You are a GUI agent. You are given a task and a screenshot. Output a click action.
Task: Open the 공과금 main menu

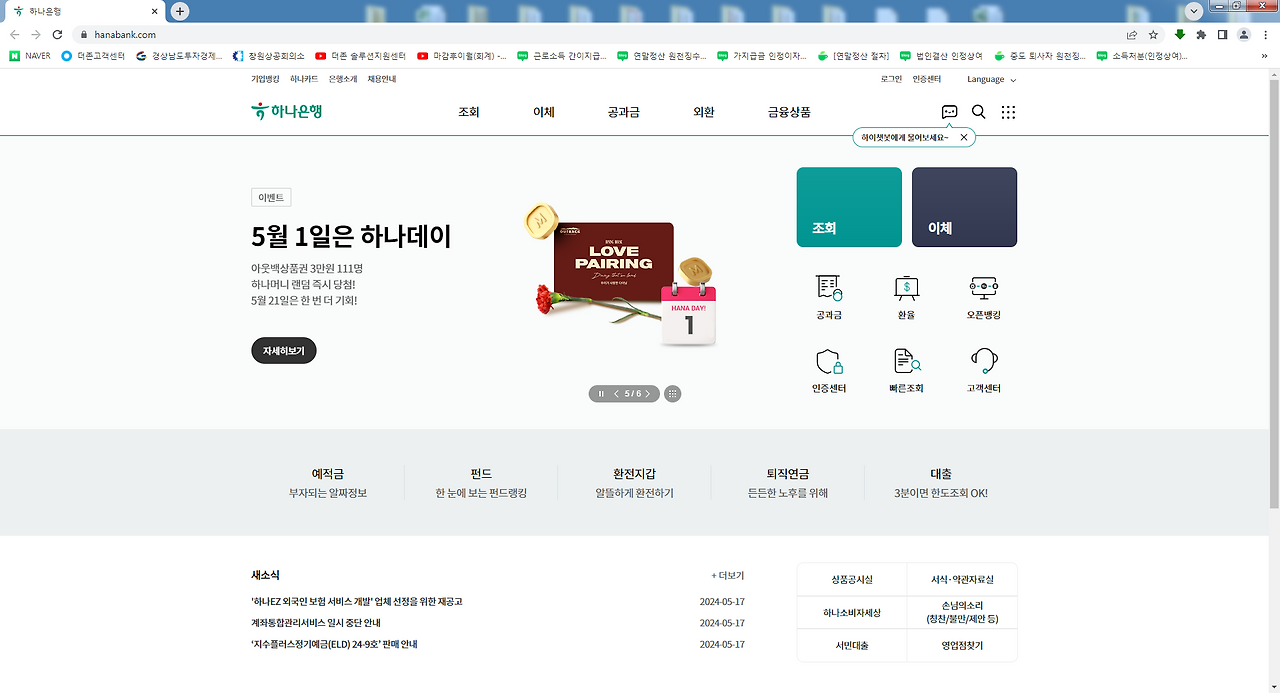pos(624,112)
